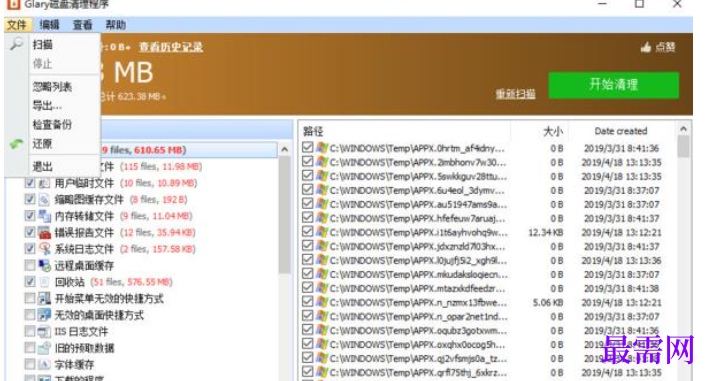Open the 帮助 menu
713x381 pixels.
pos(115,25)
